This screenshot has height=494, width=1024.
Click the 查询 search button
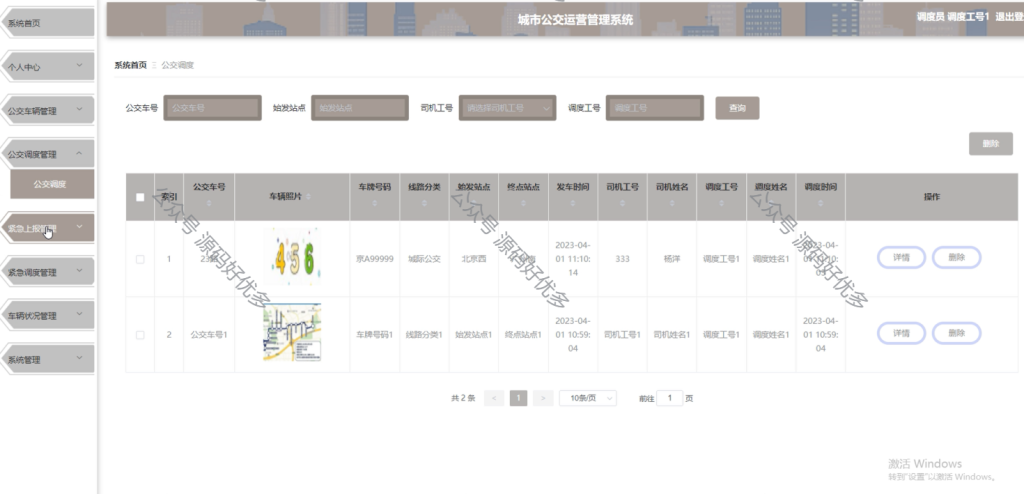tap(737, 108)
